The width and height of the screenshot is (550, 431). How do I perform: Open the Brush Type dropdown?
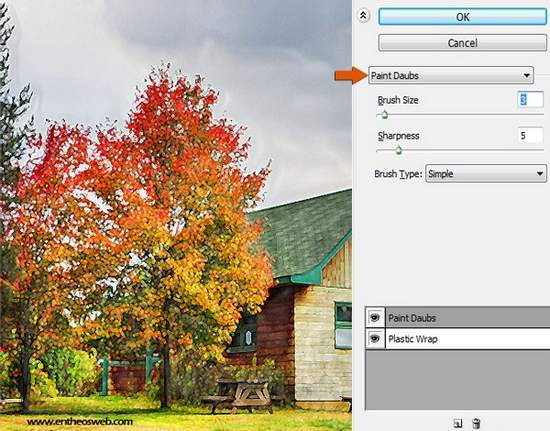click(x=486, y=174)
